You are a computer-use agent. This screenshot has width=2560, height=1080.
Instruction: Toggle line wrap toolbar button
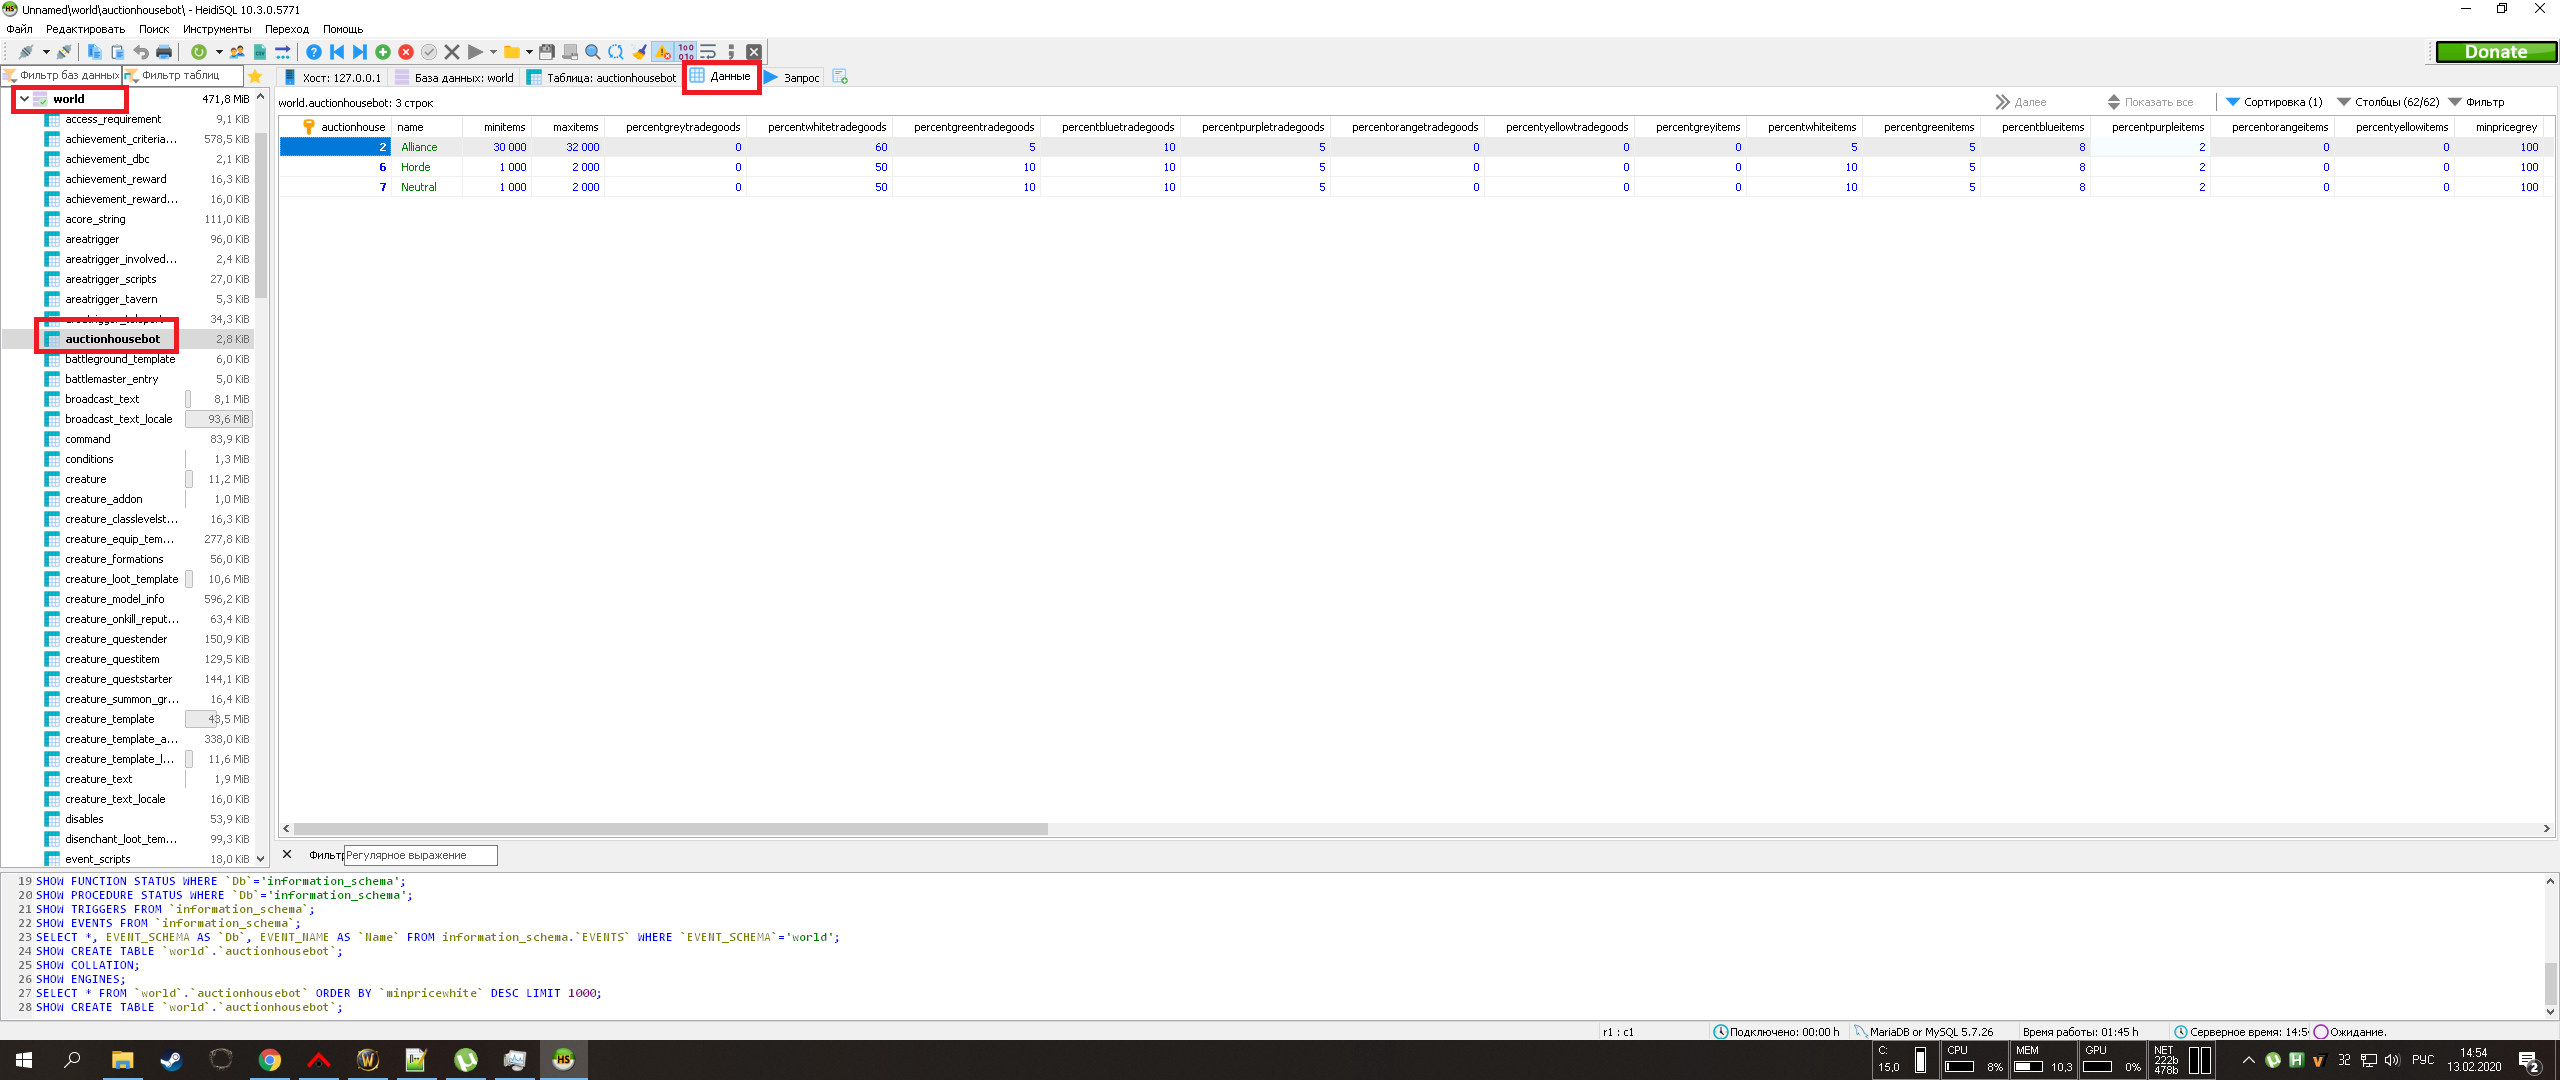pos(709,52)
